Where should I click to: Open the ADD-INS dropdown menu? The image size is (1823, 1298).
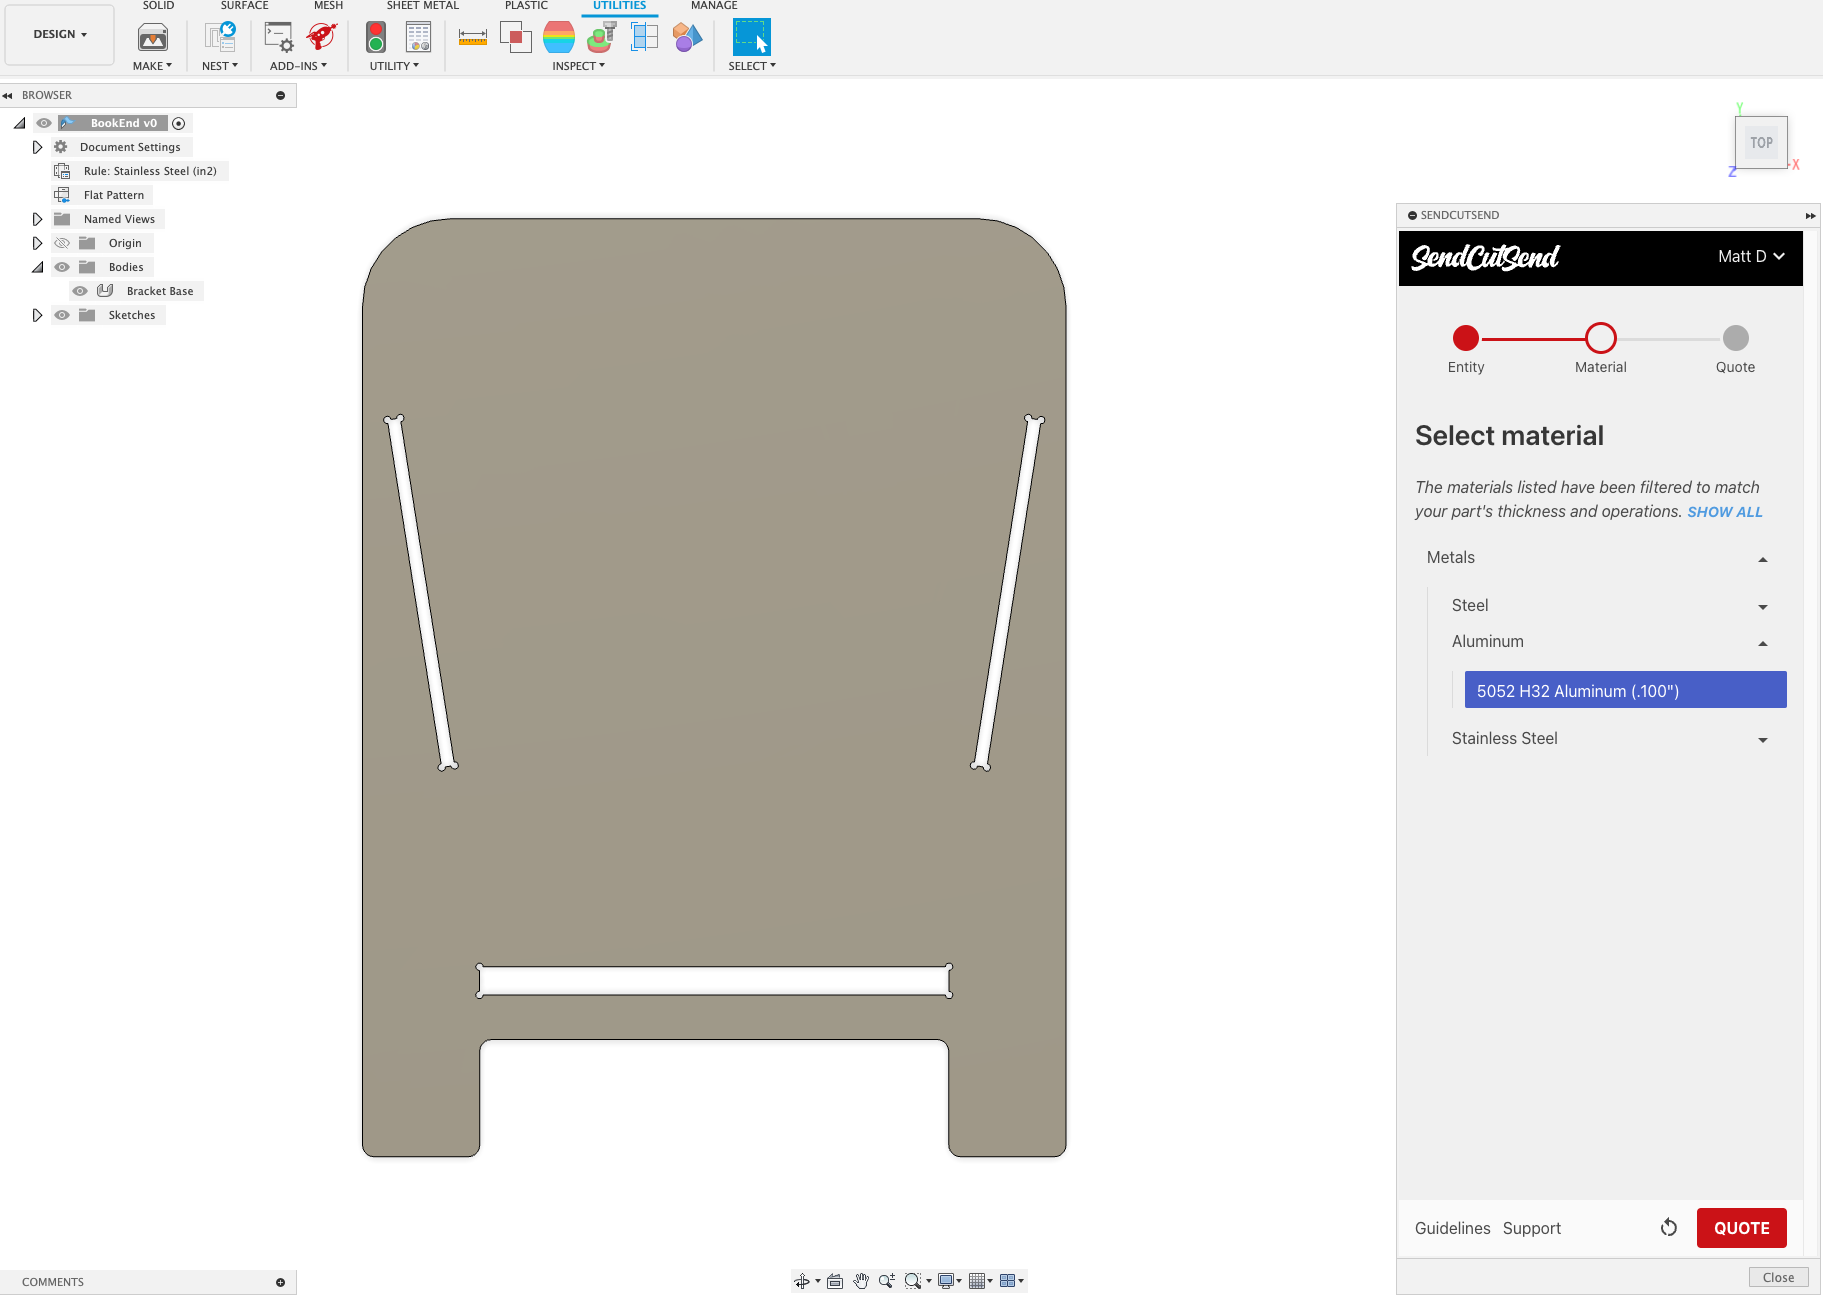coord(298,66)
